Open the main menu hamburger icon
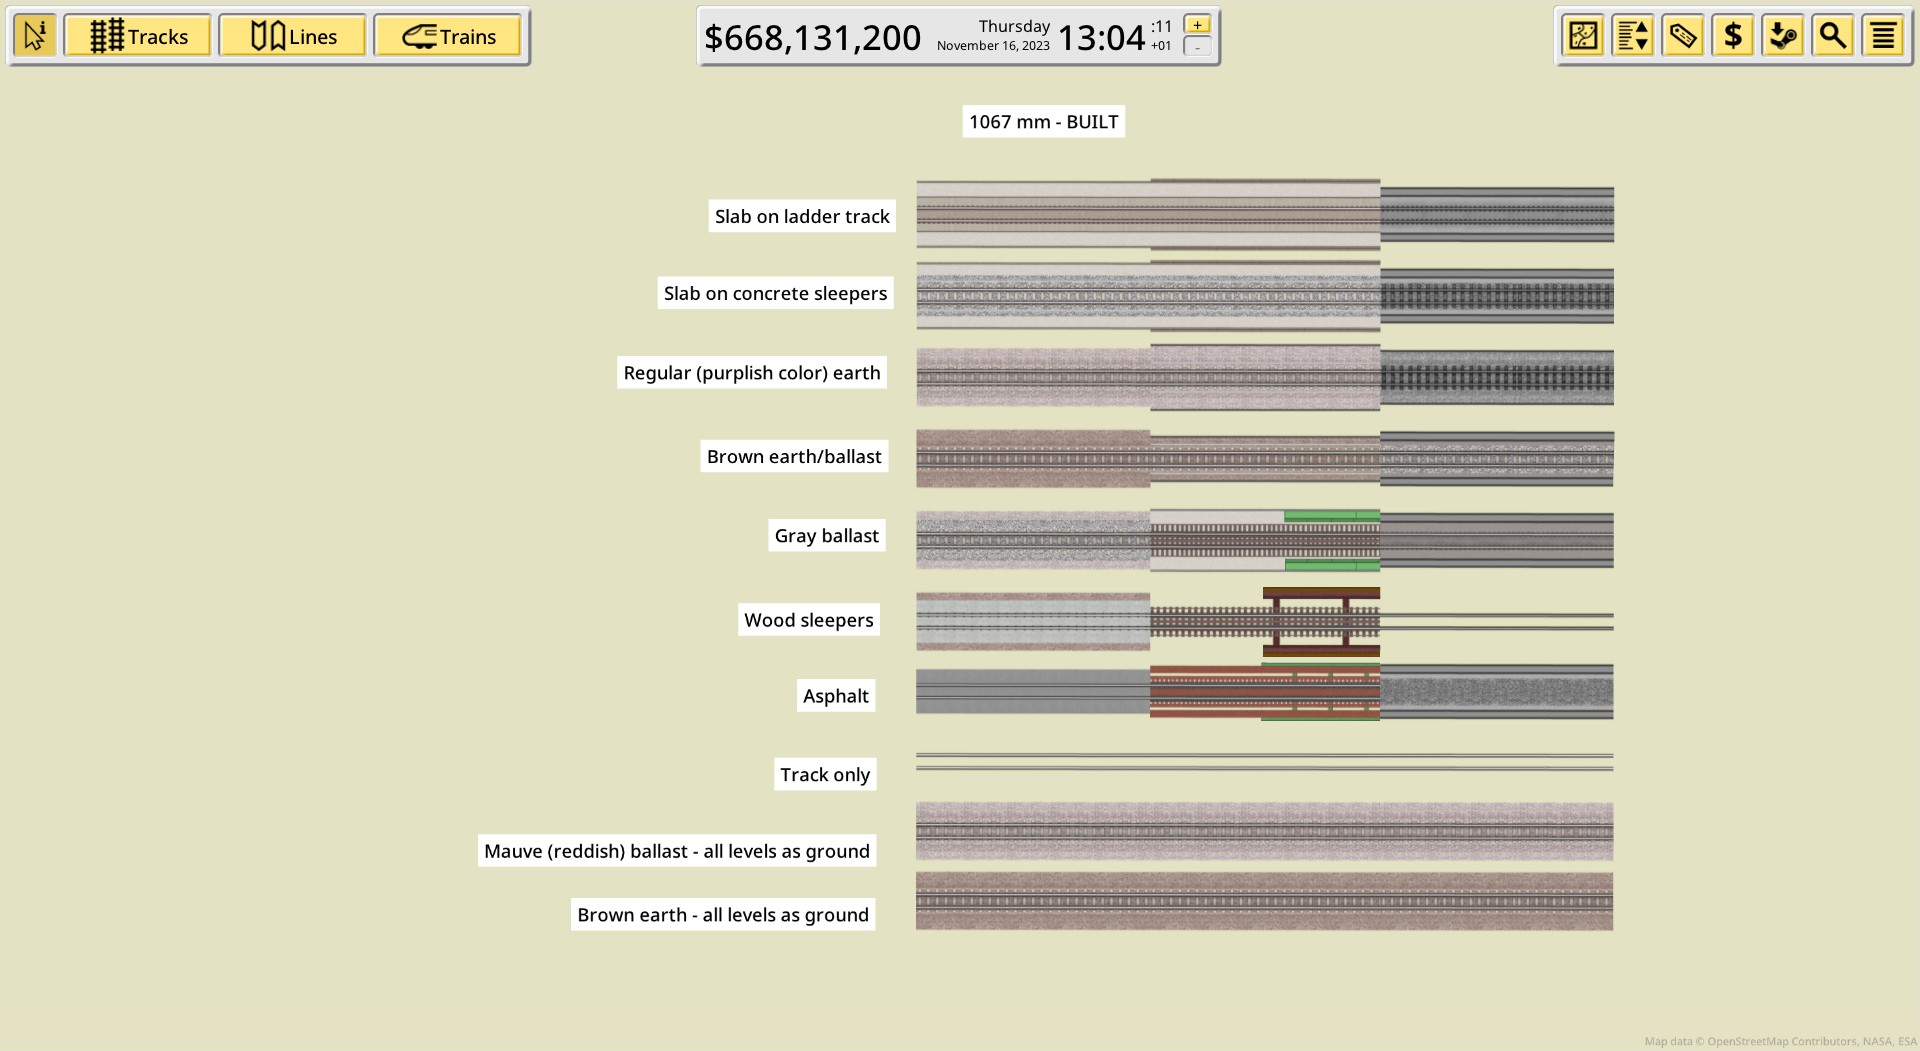This screenshot has width=1920, height=1051. pyautogui.click(x=1883, y=36)
